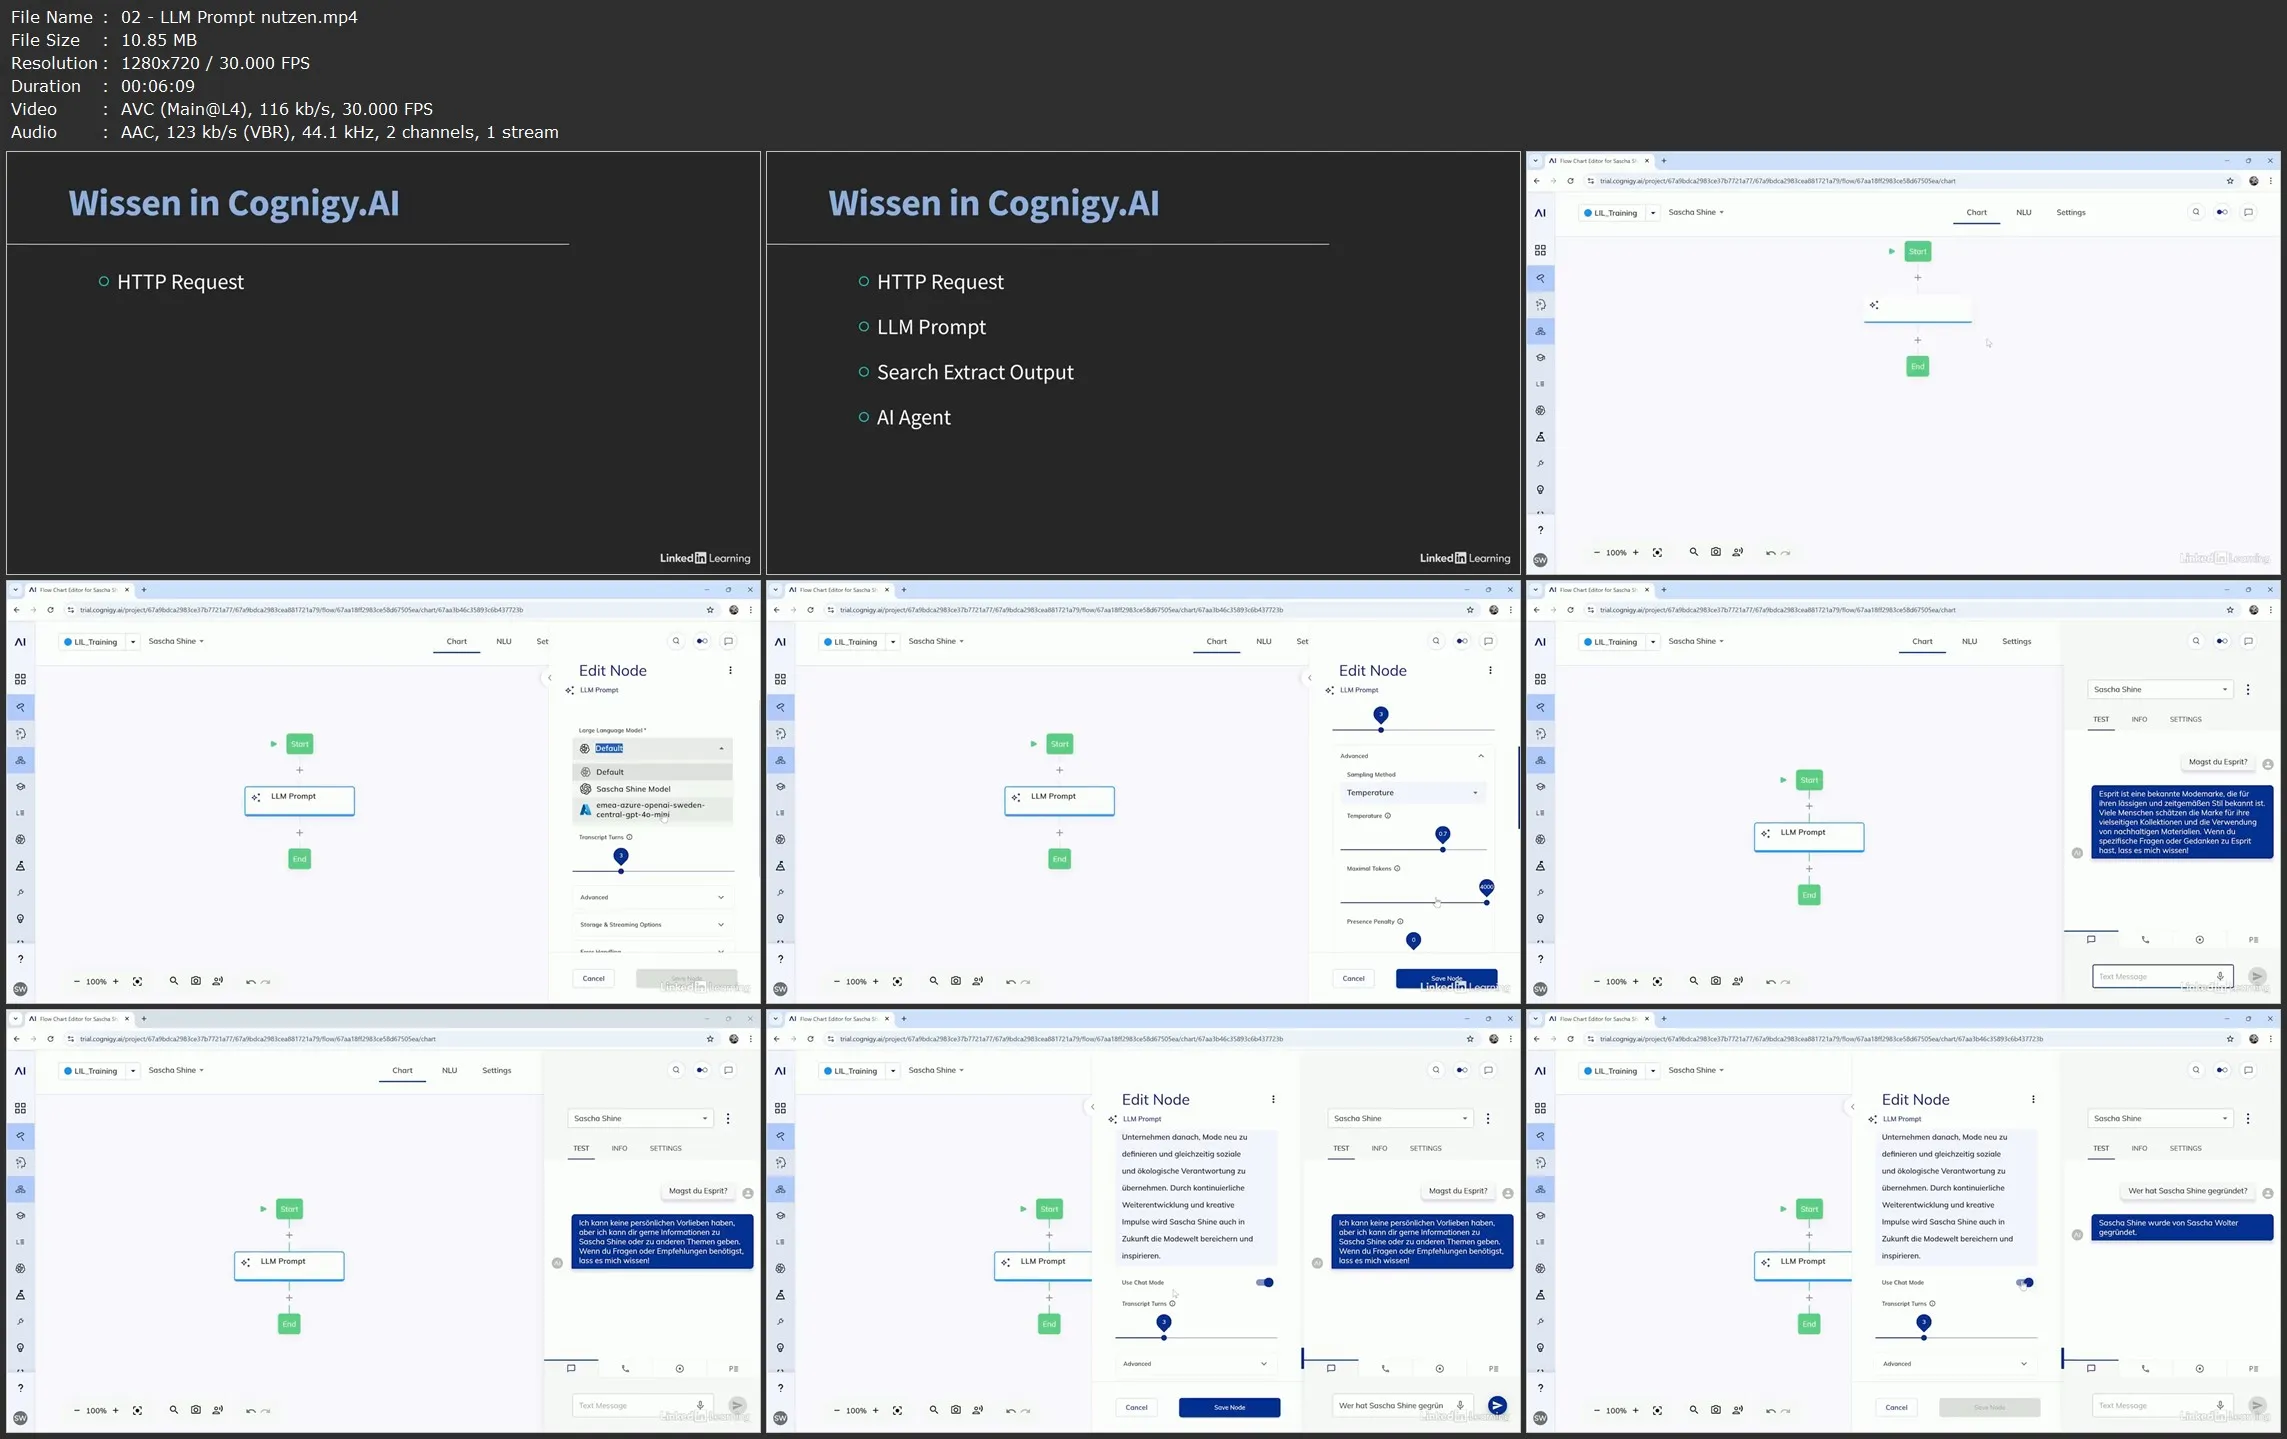
Task: Toggle Use Chat Mode above the blue Save Node
Action: tap(1265, 1282)
